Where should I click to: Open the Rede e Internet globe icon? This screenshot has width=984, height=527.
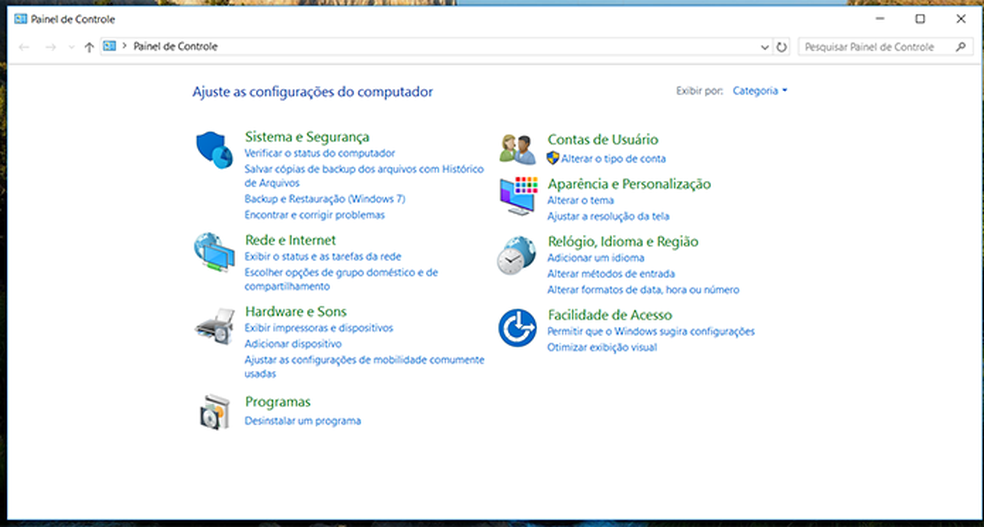pos(214,252)
